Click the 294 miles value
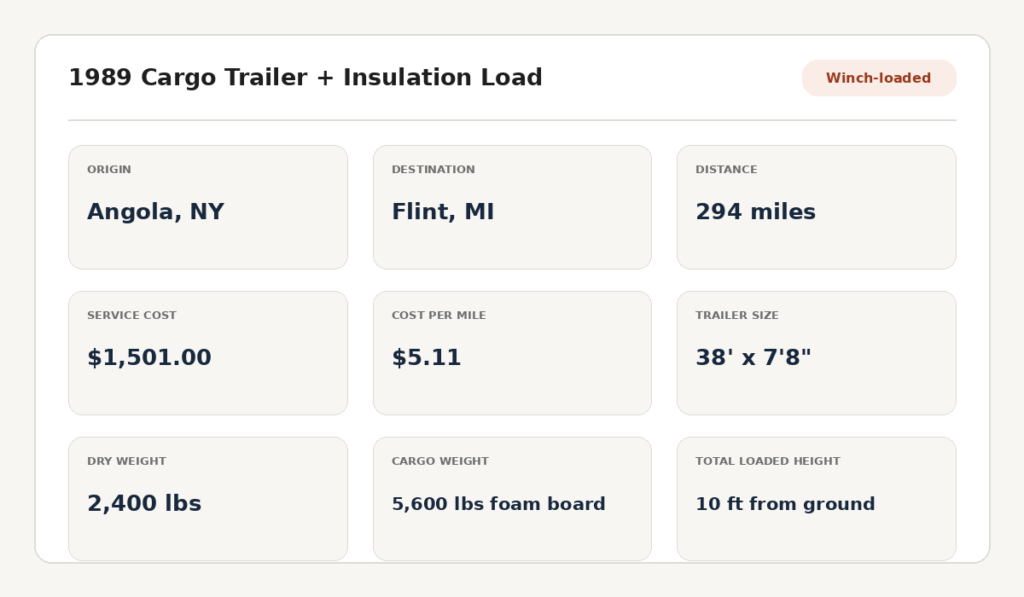The width and height of the screenshot is (1024, 597). (x=756, y=212)
